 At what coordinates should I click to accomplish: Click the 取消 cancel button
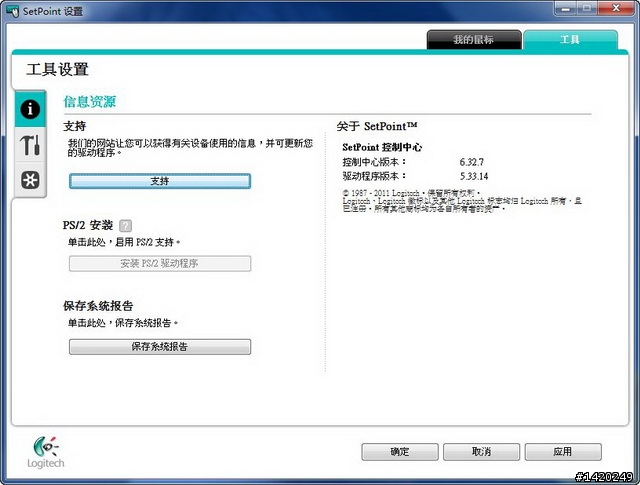tap(482, 452)
